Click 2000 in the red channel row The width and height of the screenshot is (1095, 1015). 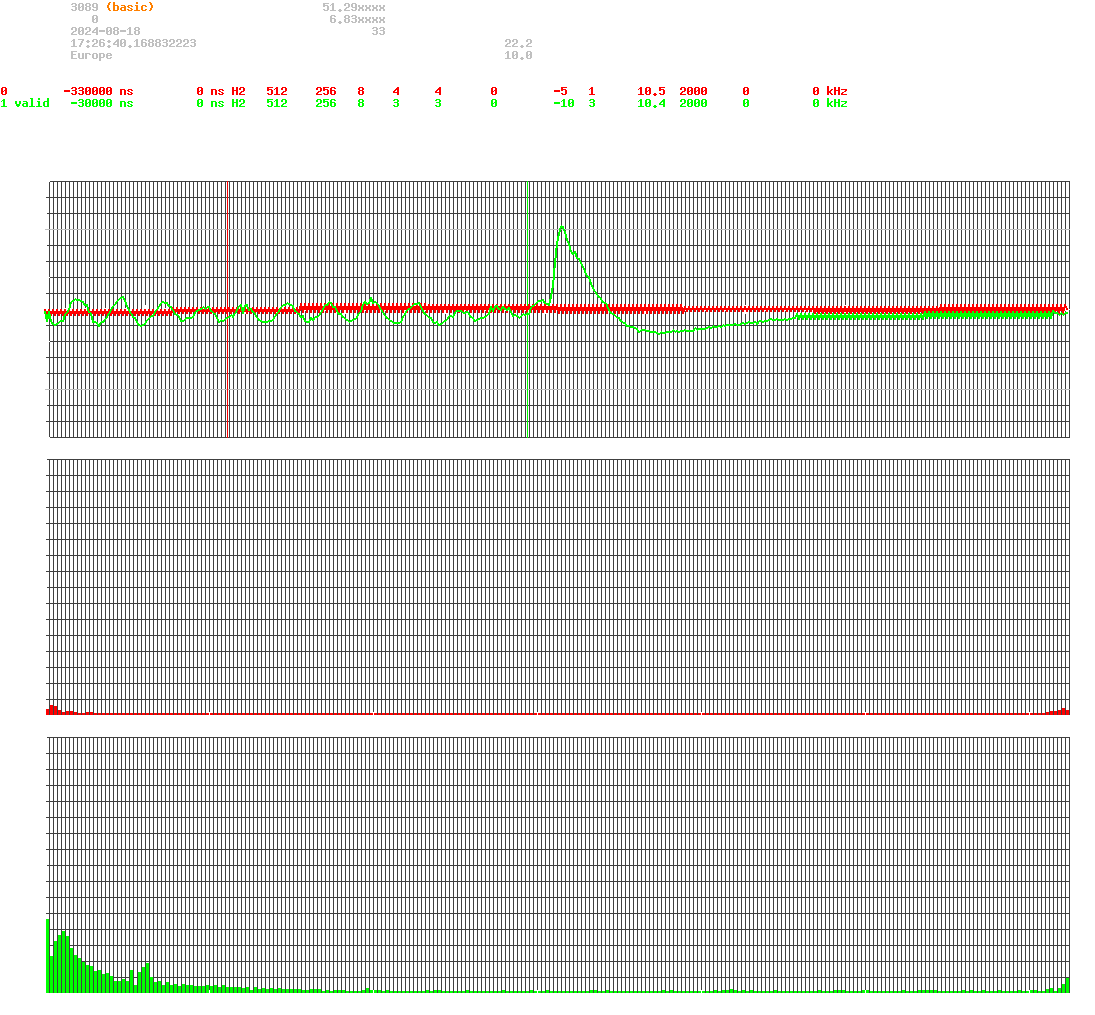click(693, 92)
